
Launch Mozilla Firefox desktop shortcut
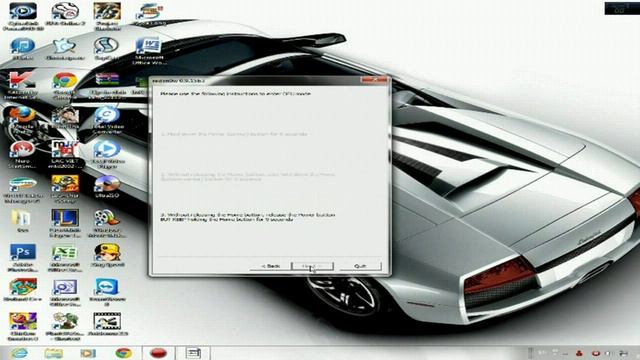pyautogui.click(x=22, y=120)
